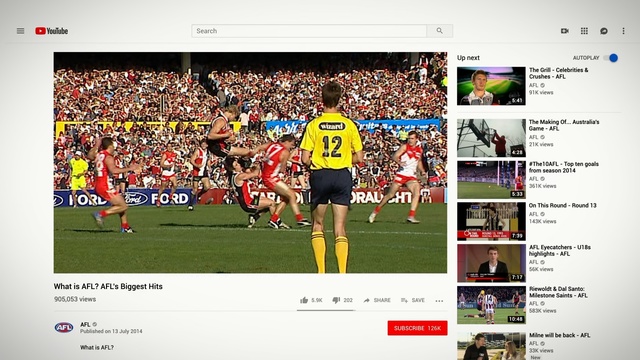Select title 'Milne will be back - AFL'
The width and height of the screenshot is (640, 360).
tap(560, 335)
